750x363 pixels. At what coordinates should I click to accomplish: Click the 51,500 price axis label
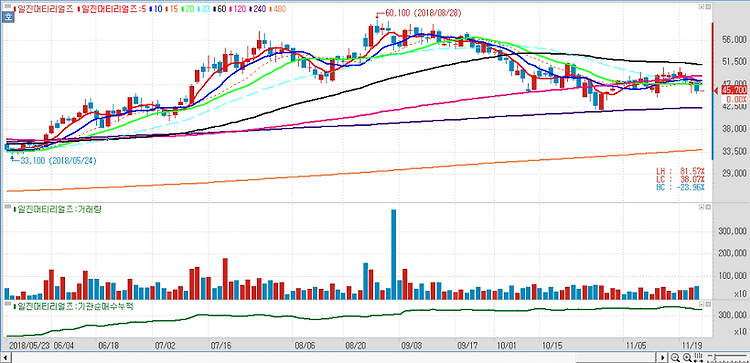point(734,62)
